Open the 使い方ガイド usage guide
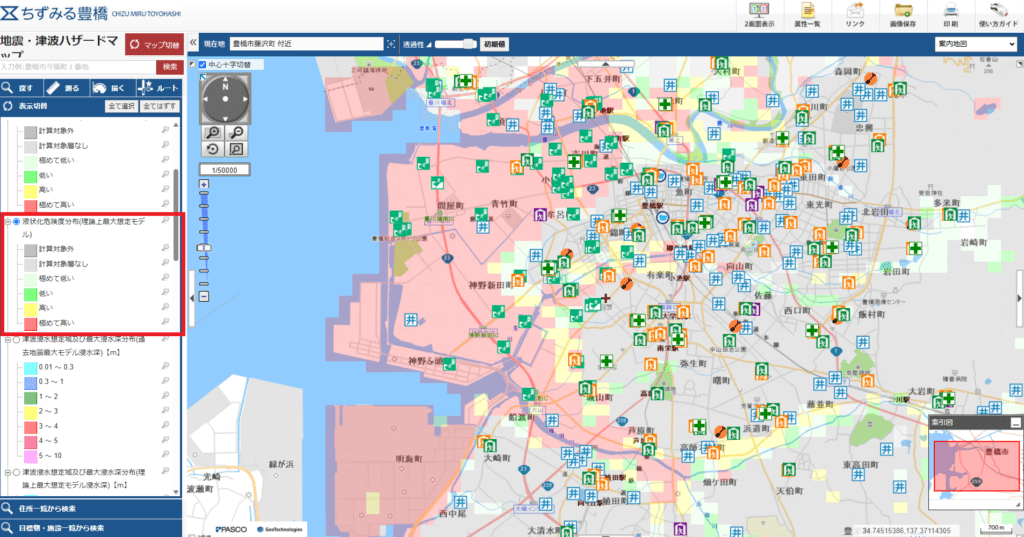 coord(999,15)
